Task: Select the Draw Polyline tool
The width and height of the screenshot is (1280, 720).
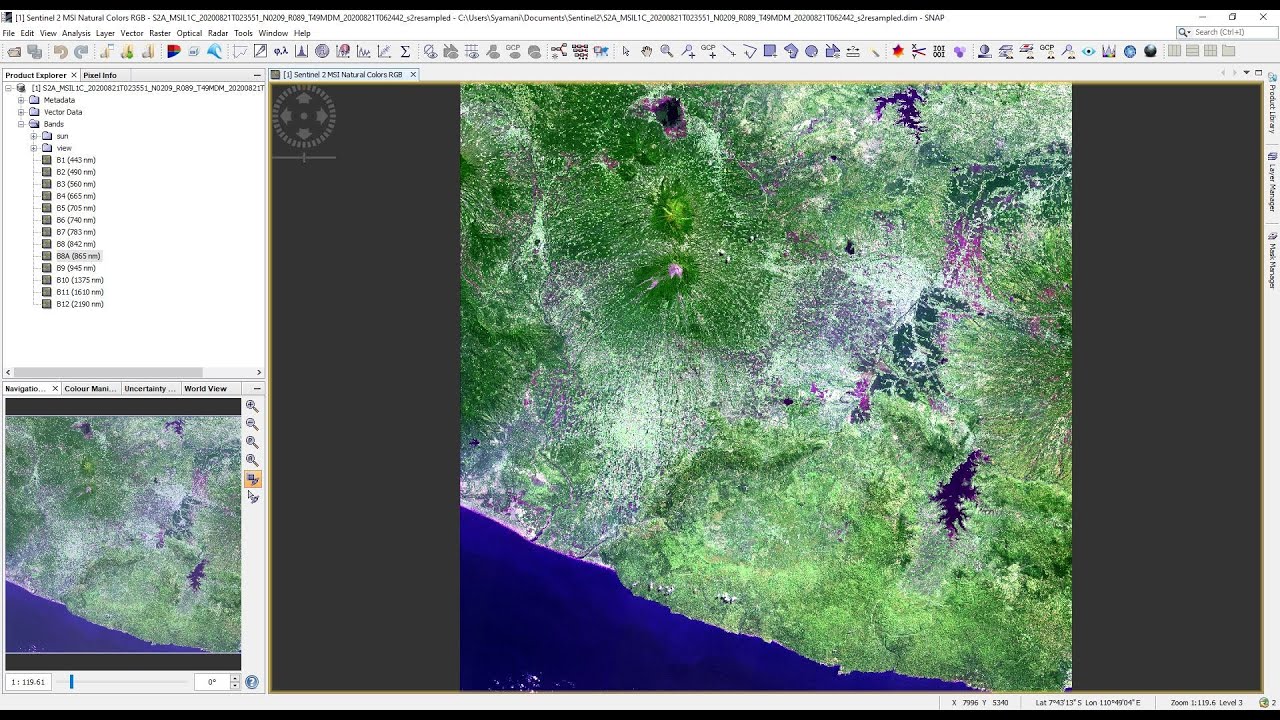Action: click(x=750, y=51)
